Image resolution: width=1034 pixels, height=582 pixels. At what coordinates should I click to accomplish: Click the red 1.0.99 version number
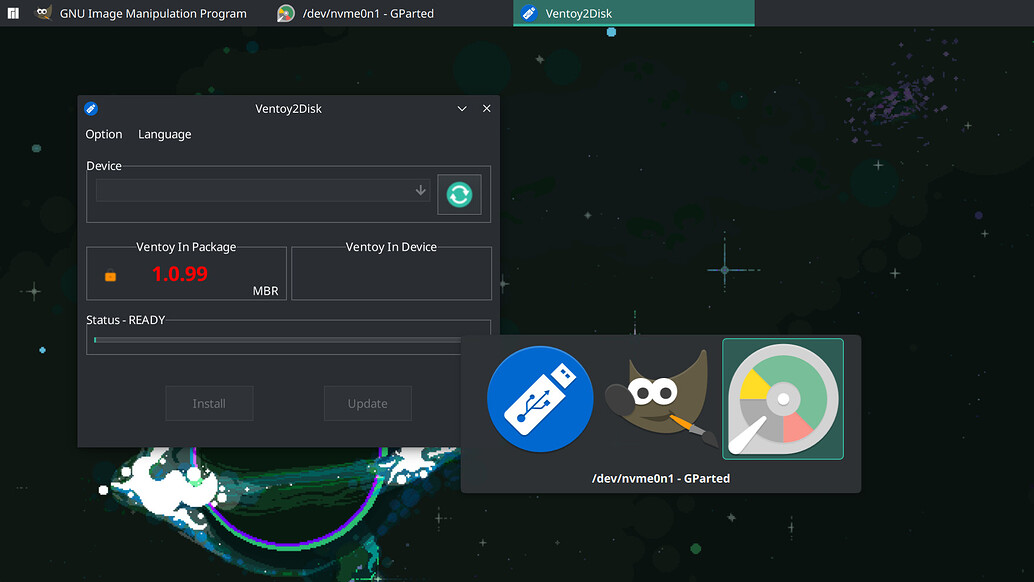pyautogui.click(x=180, y=273)
